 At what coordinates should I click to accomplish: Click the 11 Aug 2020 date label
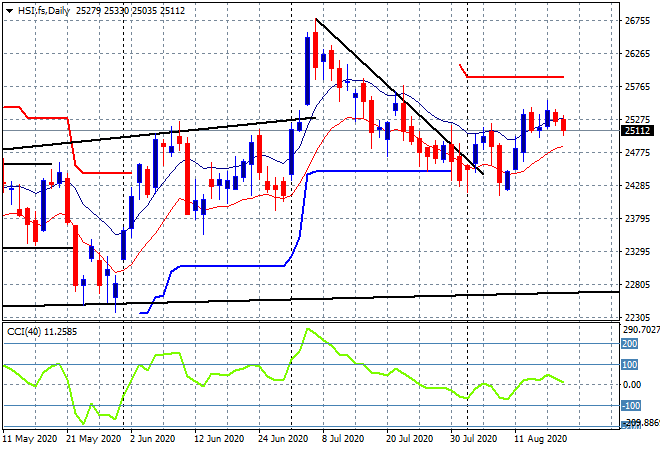pos(540,439)
